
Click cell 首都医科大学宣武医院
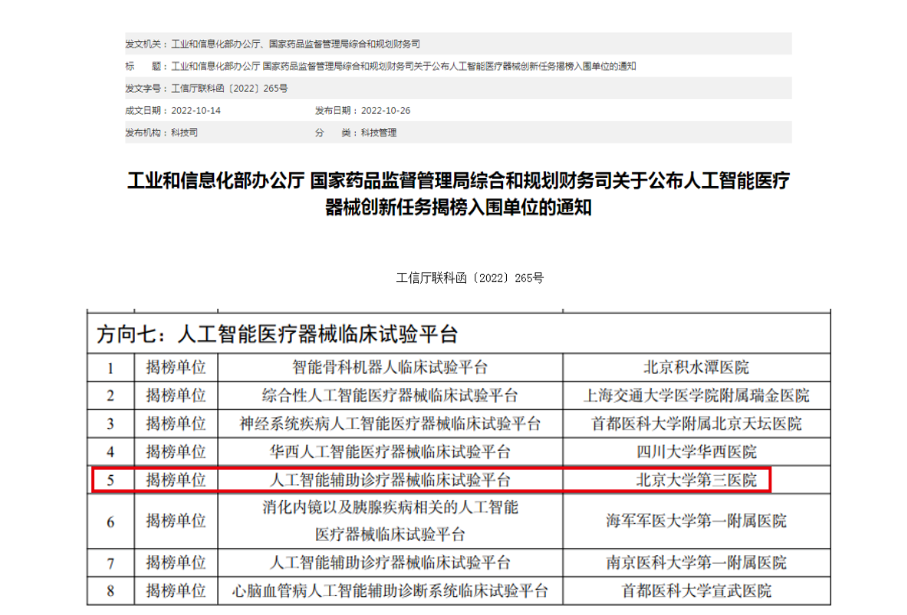(696, 591)
